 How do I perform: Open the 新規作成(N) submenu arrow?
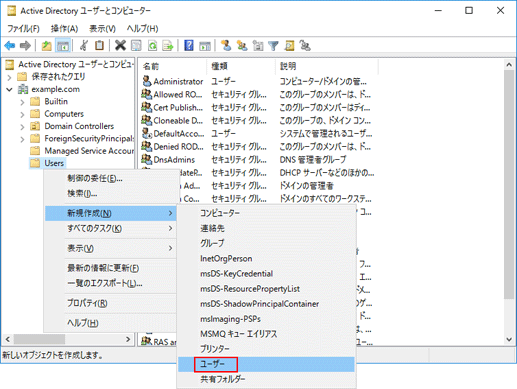[170, 213]
